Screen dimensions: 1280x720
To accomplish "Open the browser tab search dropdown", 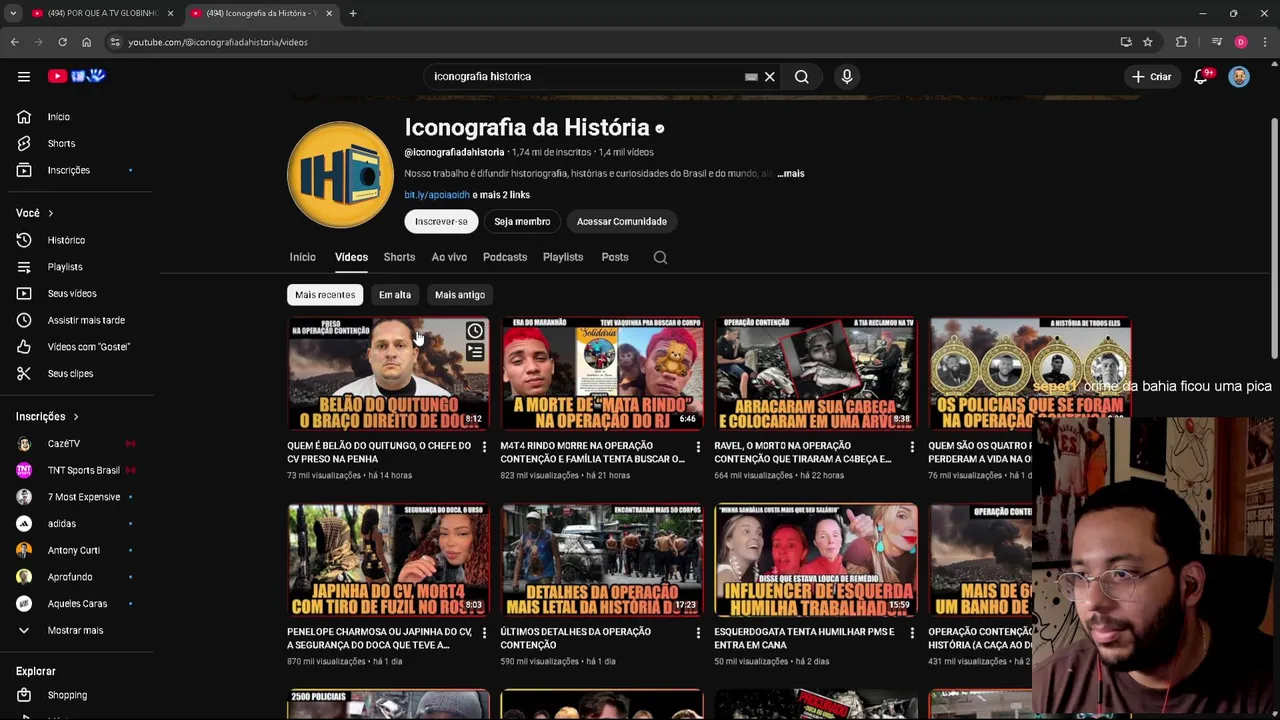I will 13,13.
